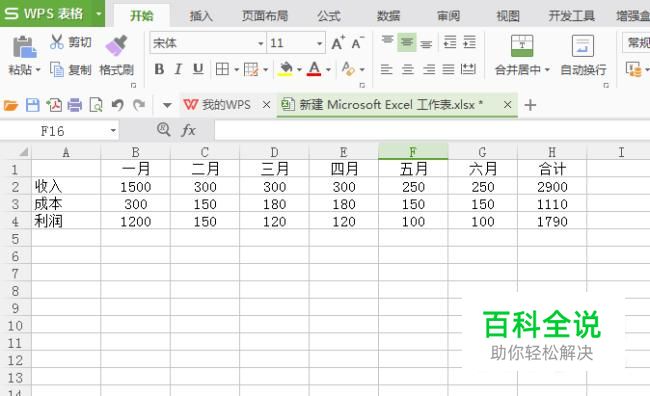Screen dimensions: 650x396
Task: Click the Merge and Center icon
Action: [x=522, y=46]
